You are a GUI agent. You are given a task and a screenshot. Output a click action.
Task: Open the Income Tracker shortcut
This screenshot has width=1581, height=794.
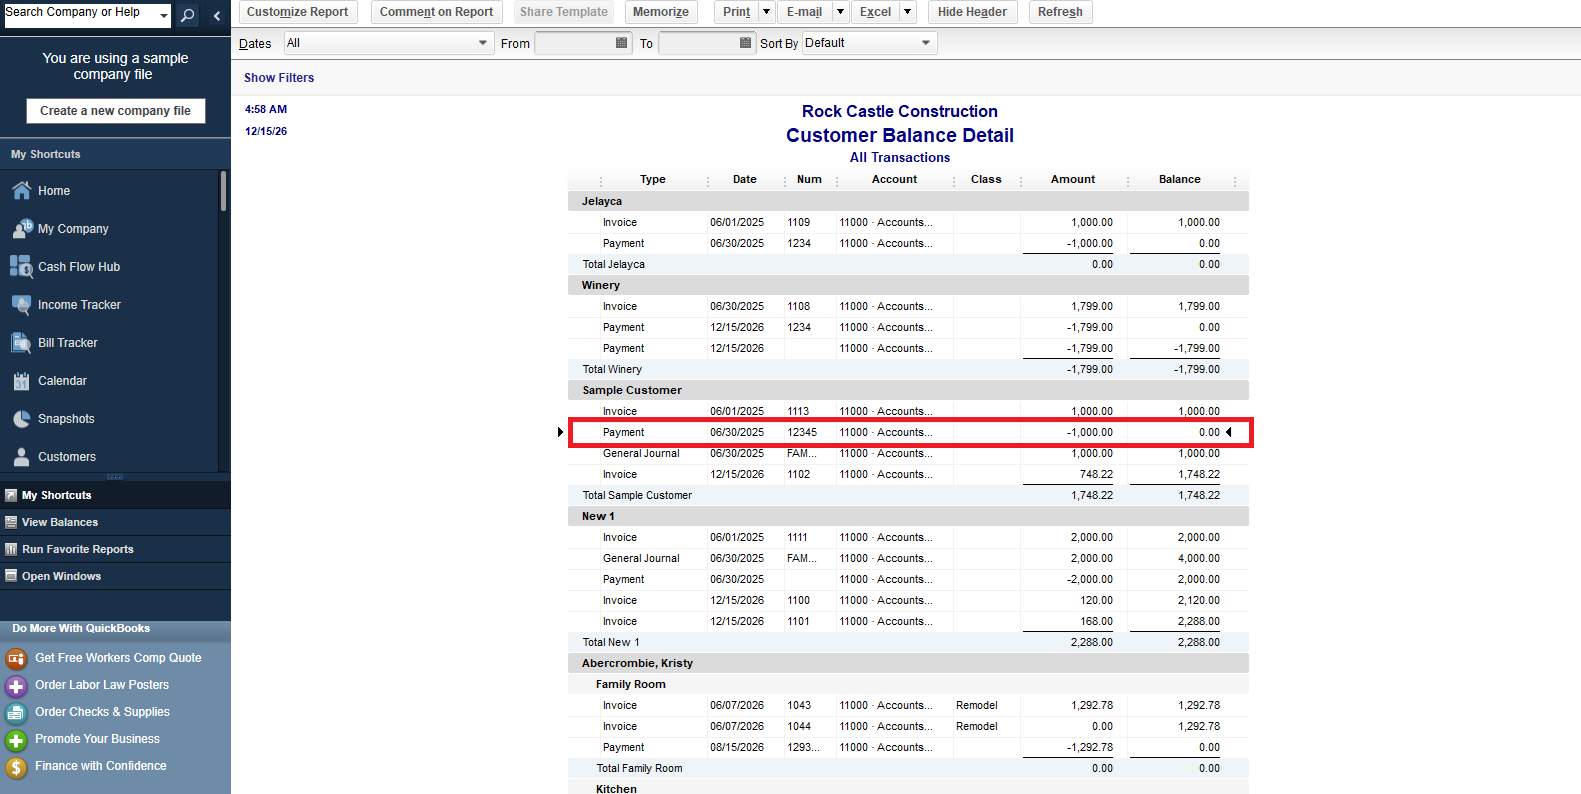pyautogui.click(x=79, y=305)
